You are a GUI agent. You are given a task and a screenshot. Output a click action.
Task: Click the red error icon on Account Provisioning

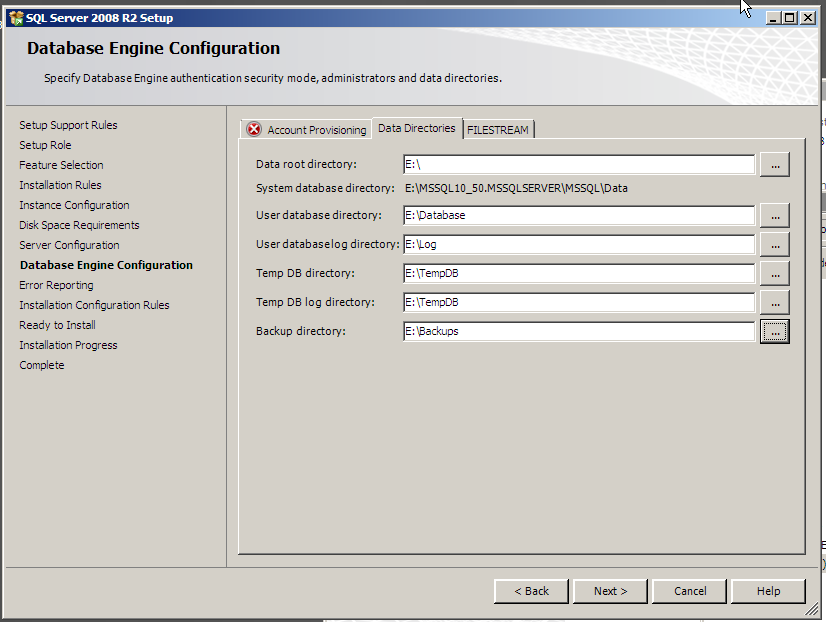tap(254, 129)
